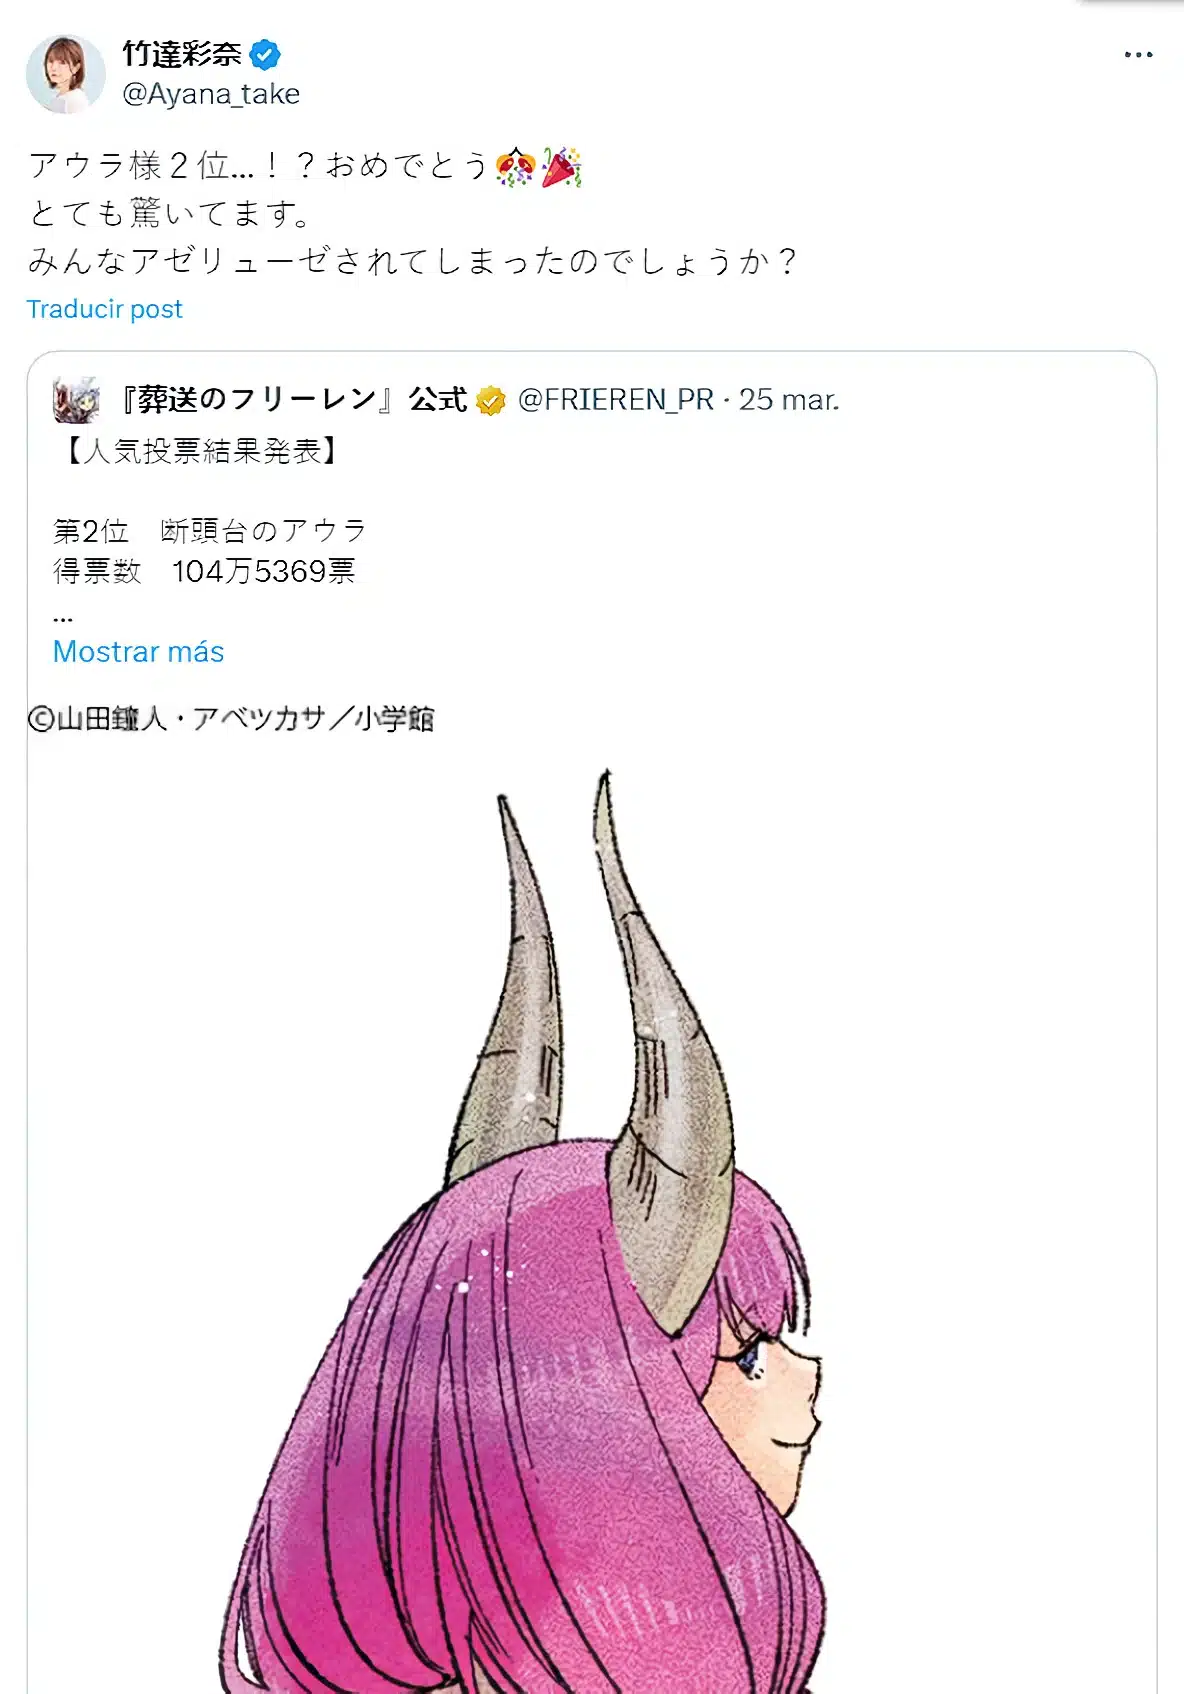Click Traducir post to translate

coord(105,309)
